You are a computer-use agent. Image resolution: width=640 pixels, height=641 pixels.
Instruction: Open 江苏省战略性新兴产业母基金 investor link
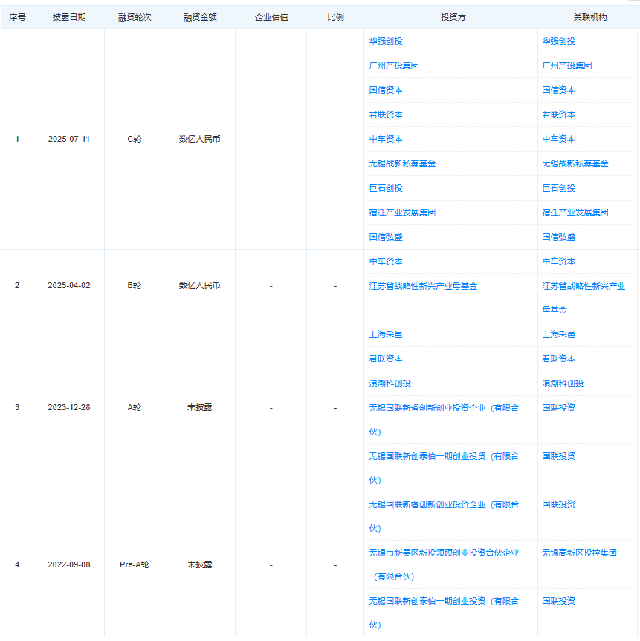coord(423,286)
